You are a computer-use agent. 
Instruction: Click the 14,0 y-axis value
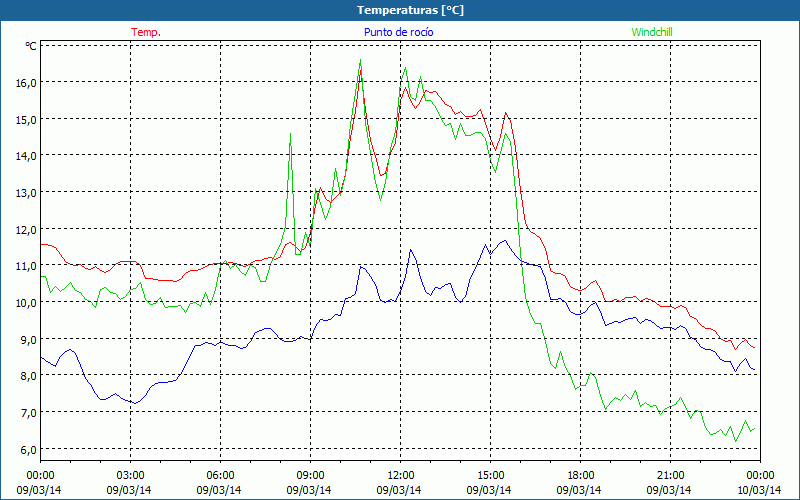pyautogui.click(x=27, y=156)
